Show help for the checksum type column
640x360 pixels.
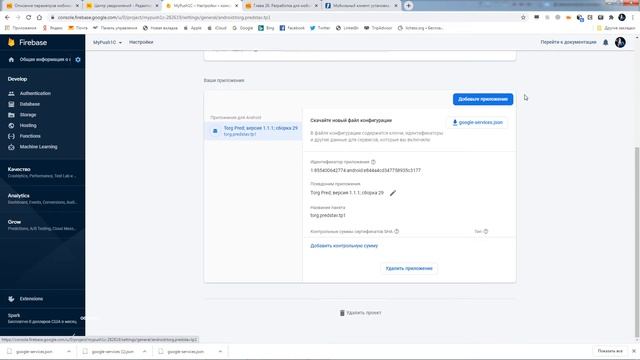486,231
